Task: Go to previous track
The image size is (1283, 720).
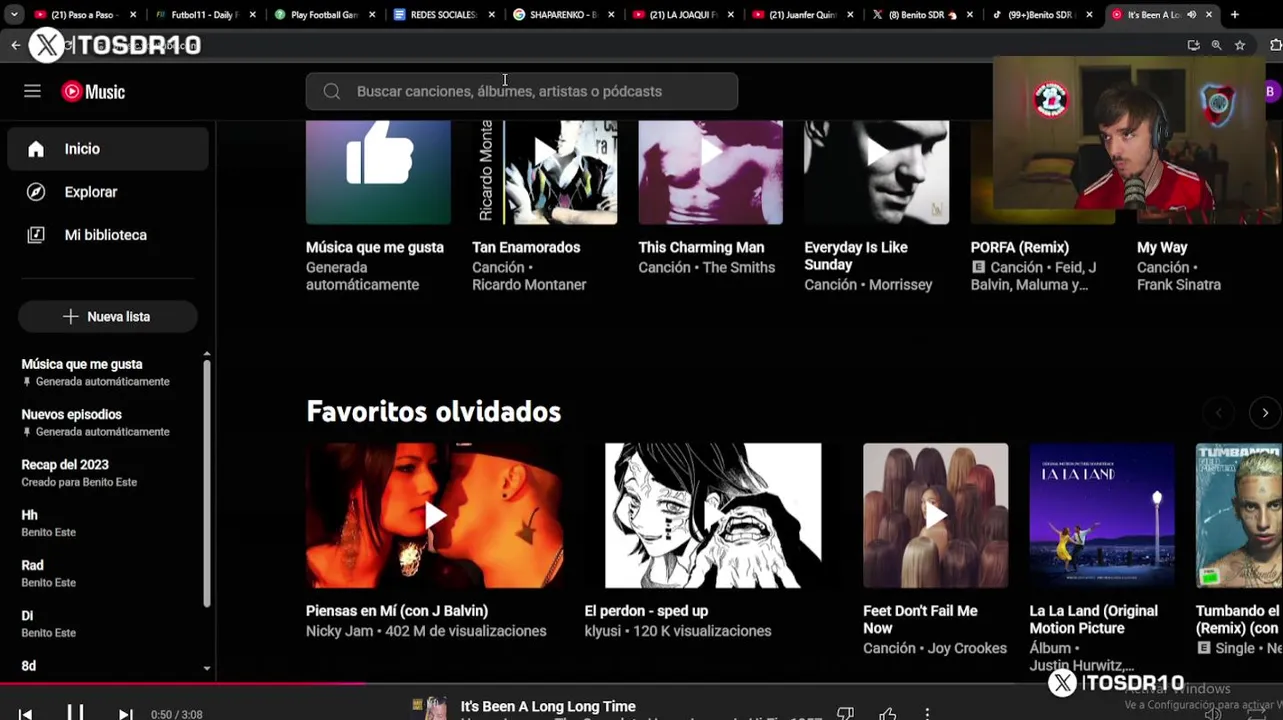Action: 25,714
